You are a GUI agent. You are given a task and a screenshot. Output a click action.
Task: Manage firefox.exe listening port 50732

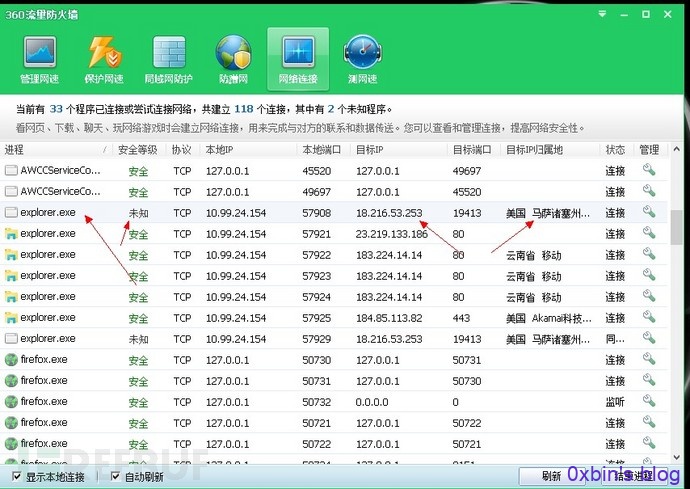(x=649, y=401)
